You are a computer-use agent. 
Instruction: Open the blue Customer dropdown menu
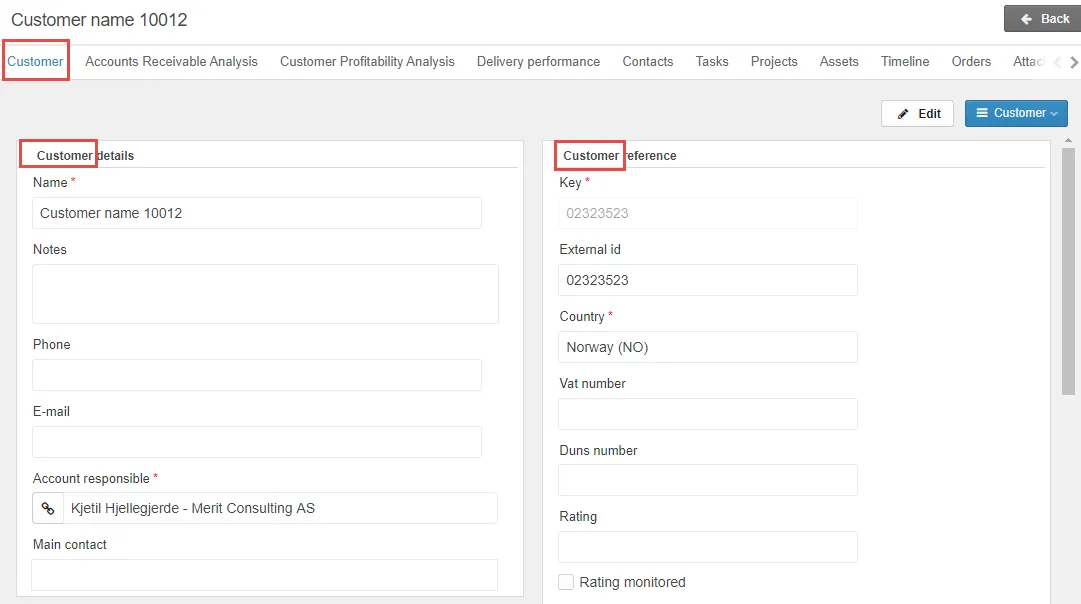tap(1016, 113)
